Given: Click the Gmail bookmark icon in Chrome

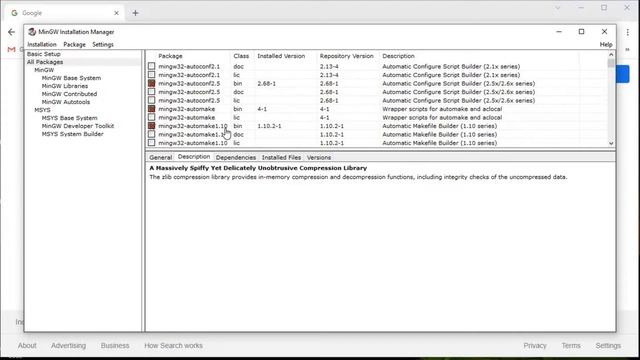Looking at the screenshot, I should coord(11,49).
